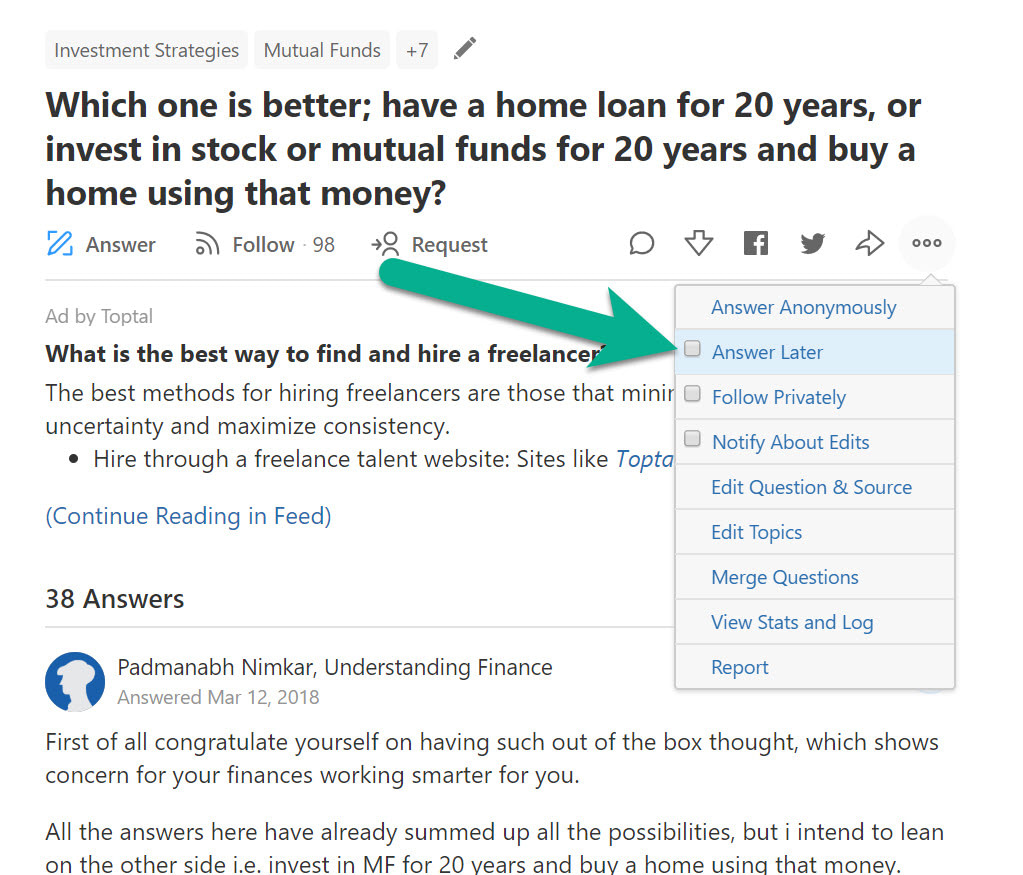The image size is (1023, 875).
Task: Choose Merge Questions from the menu
Action: [x=783, y=577]
